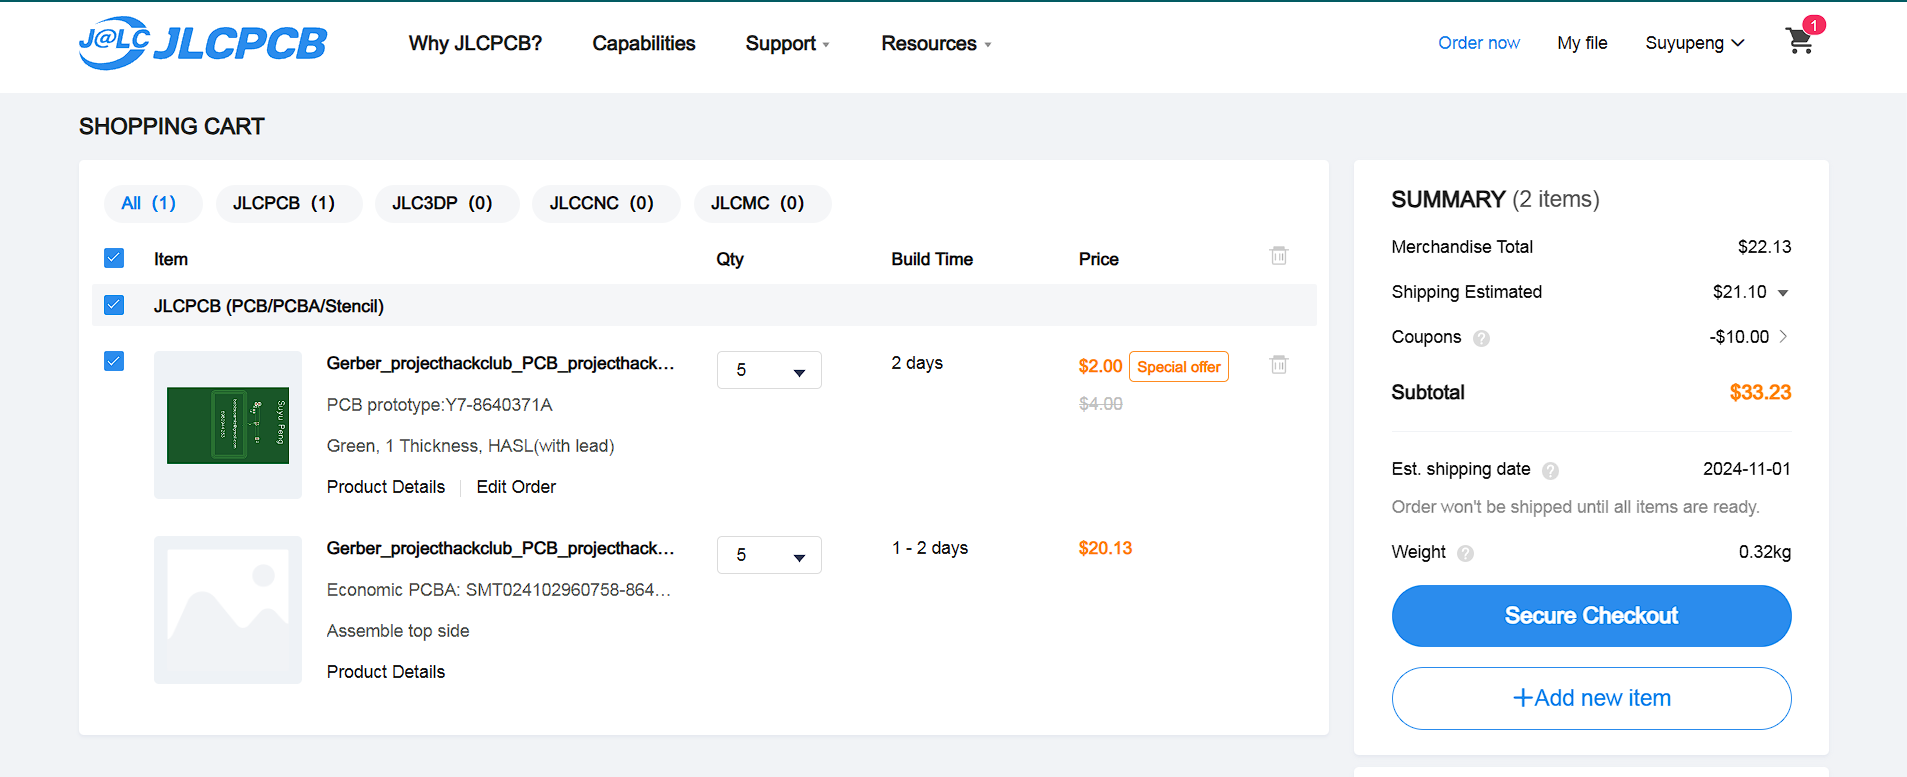Screen dimensions: 1907x777
Task: Open Why JLCPCB? page
Action: point(475,43)
